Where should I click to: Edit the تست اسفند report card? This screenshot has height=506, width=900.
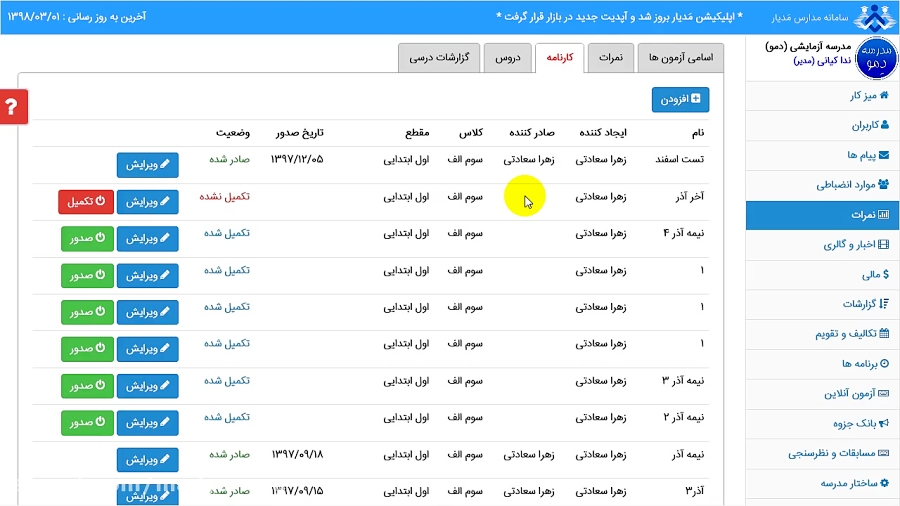click(148, 165)
